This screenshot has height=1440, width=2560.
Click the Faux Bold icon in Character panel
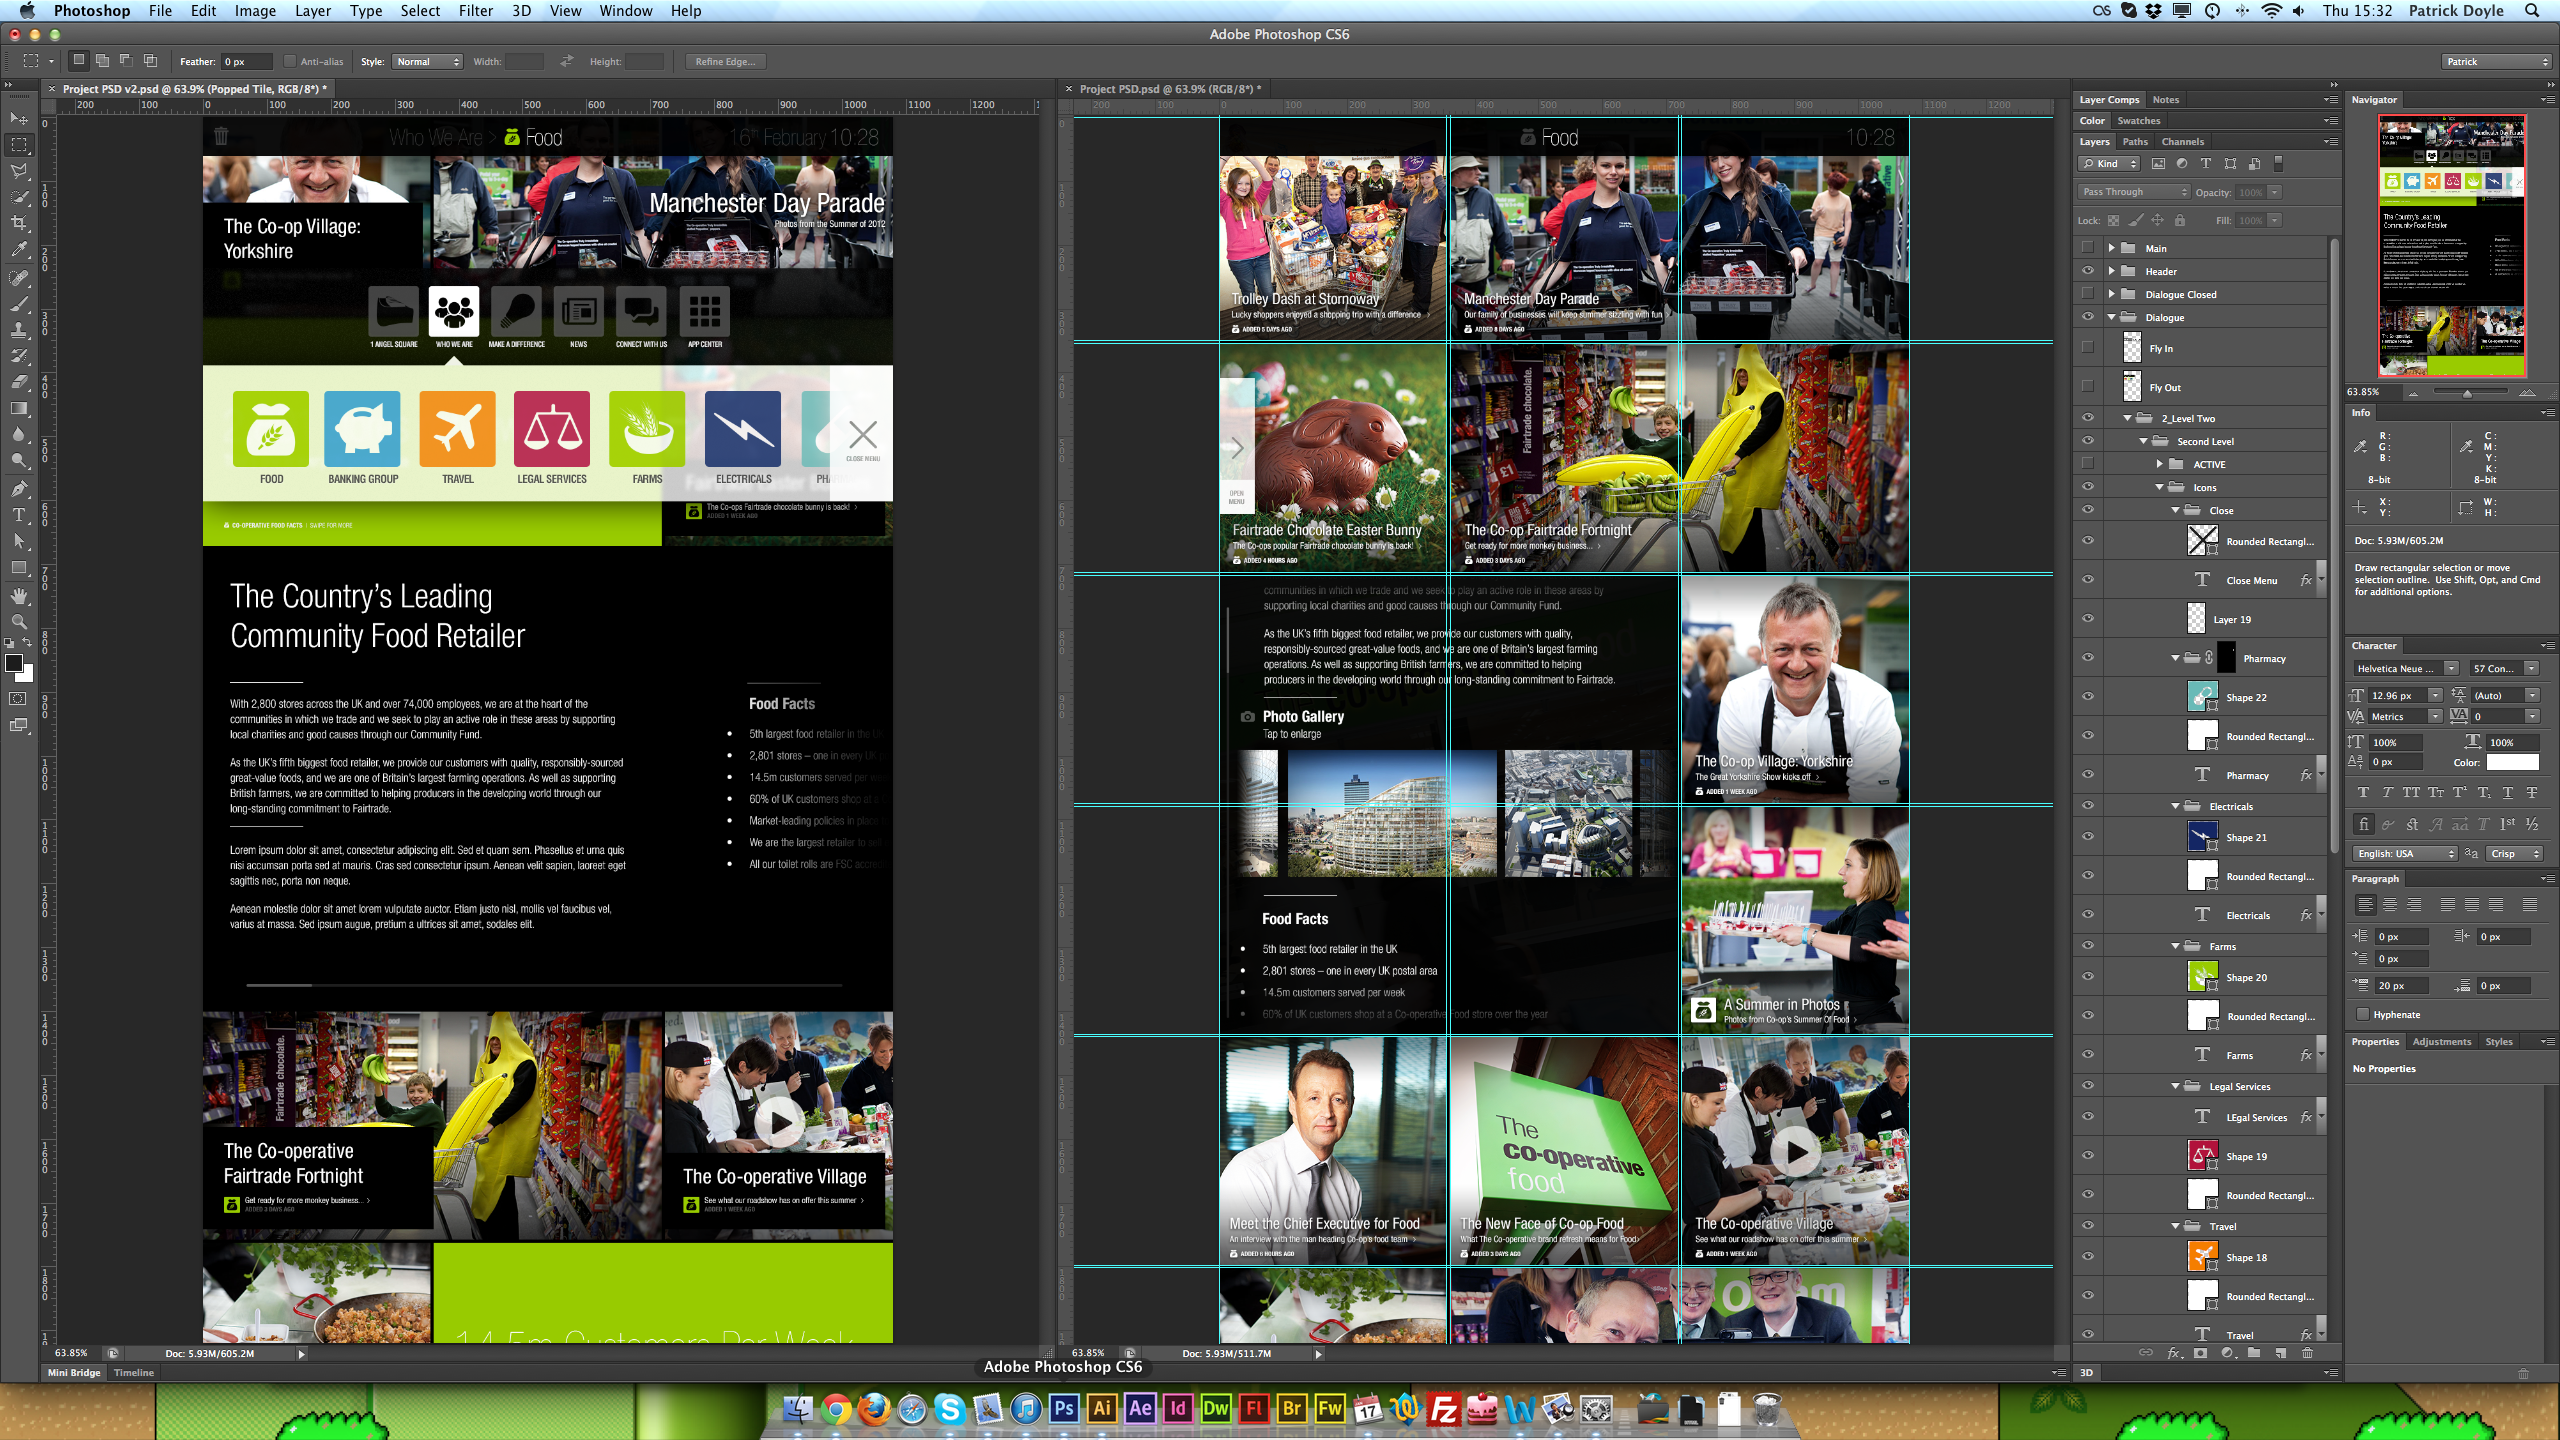(x=2365, y=792)
